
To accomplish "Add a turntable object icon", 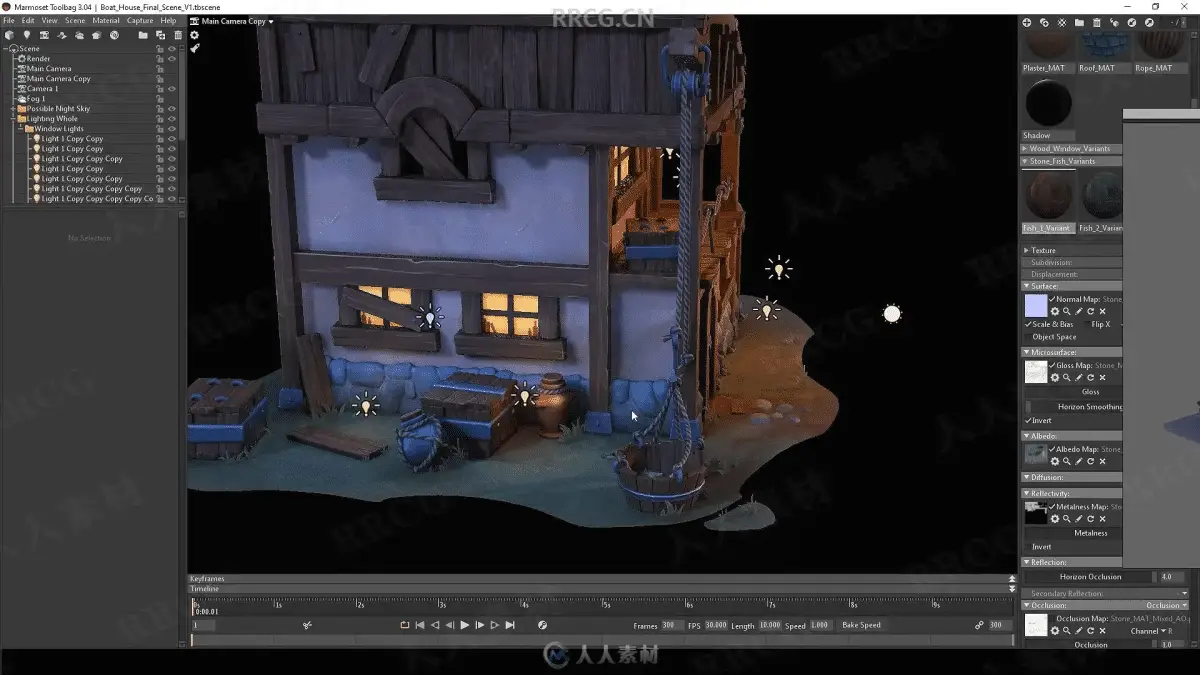I will click(x=62, y=35).
